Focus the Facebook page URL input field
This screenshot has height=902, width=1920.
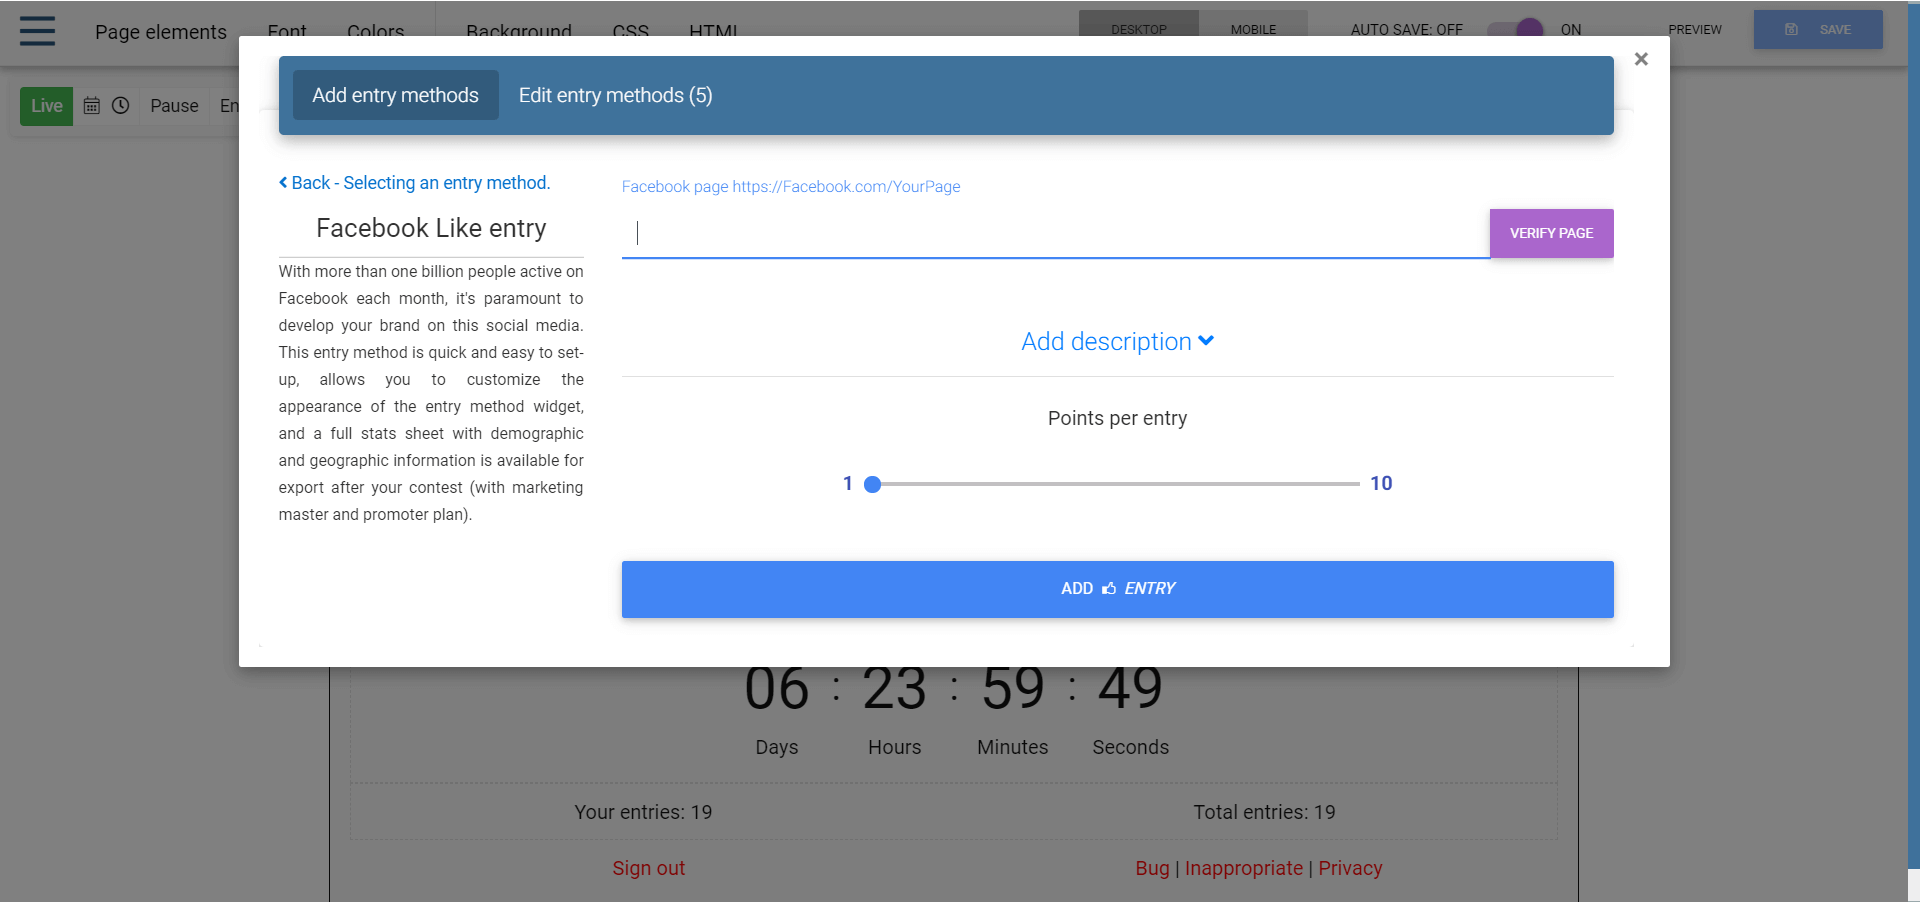[1055, 233]
